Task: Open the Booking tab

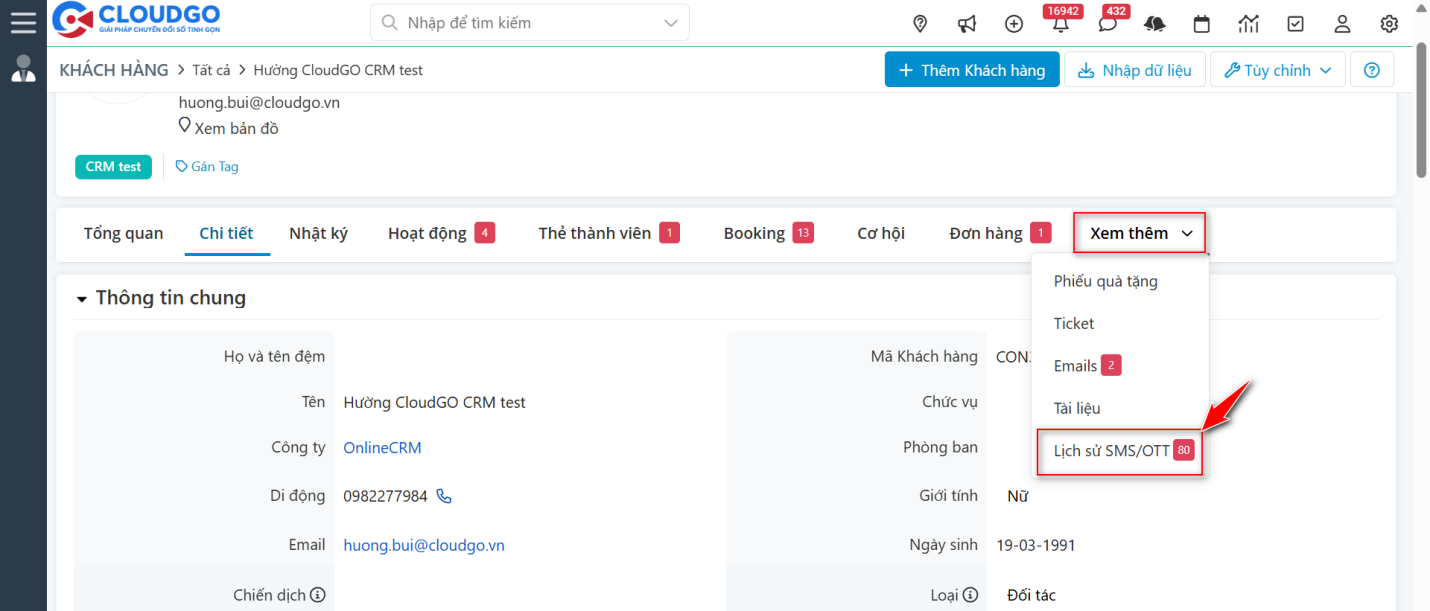Action: click(x=754, y=233)
